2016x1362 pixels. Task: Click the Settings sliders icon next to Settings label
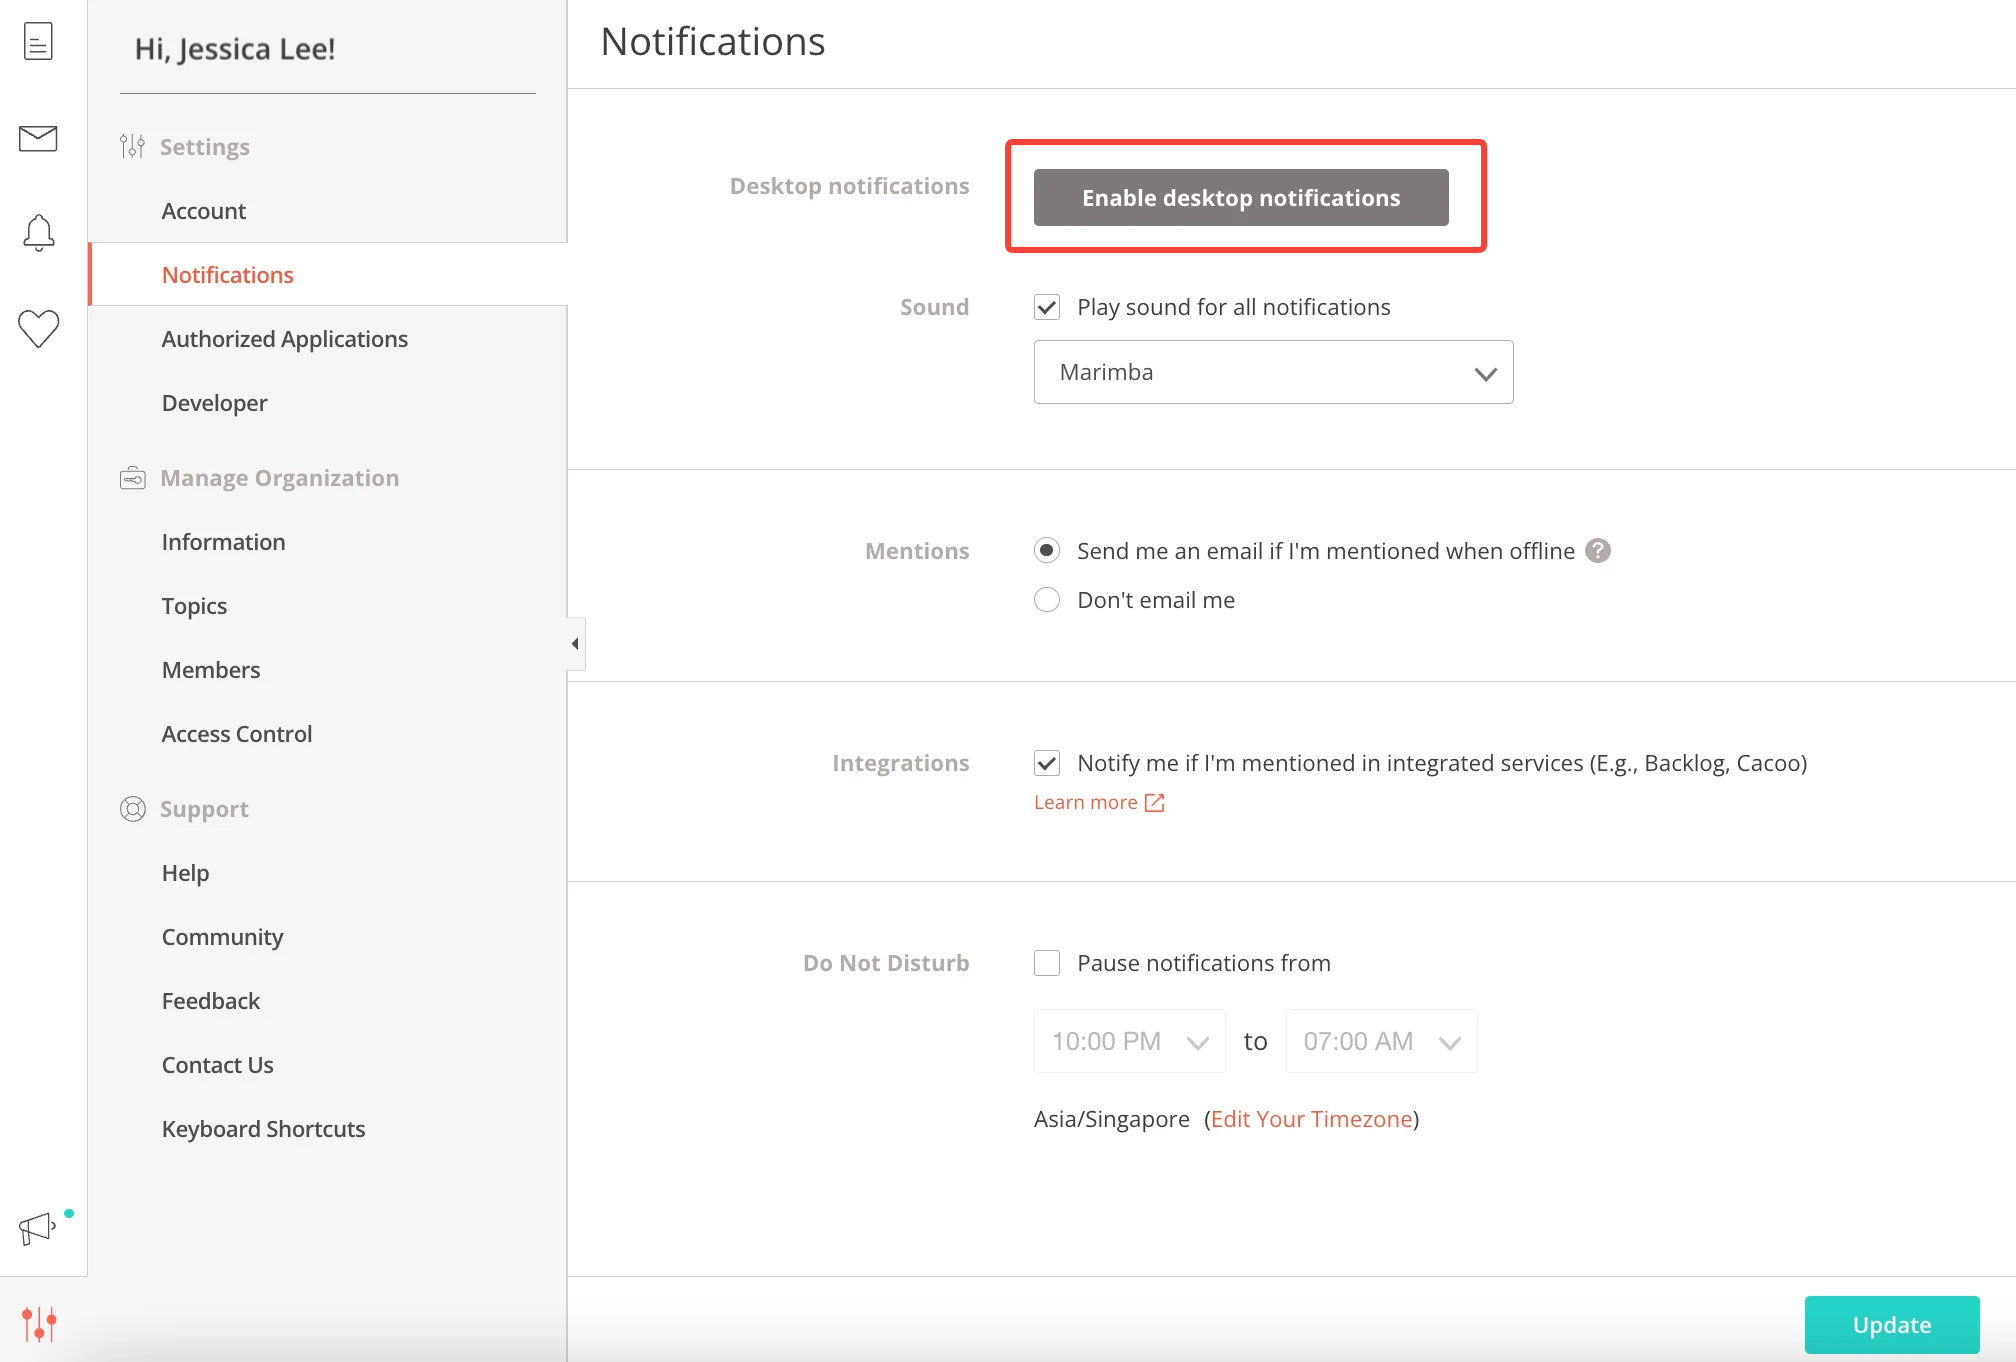(132, 146)
